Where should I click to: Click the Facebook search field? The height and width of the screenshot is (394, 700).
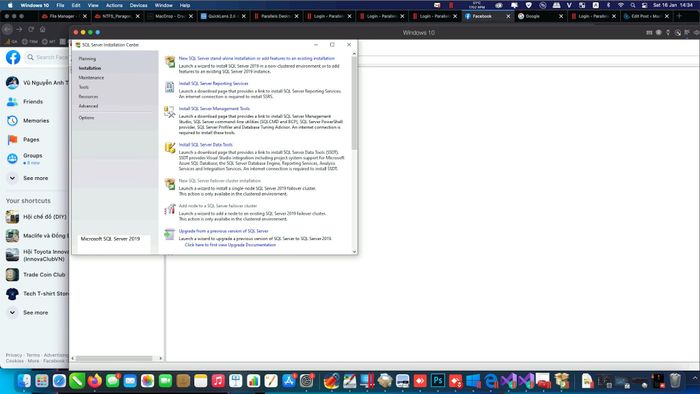(x=46, y=57)
